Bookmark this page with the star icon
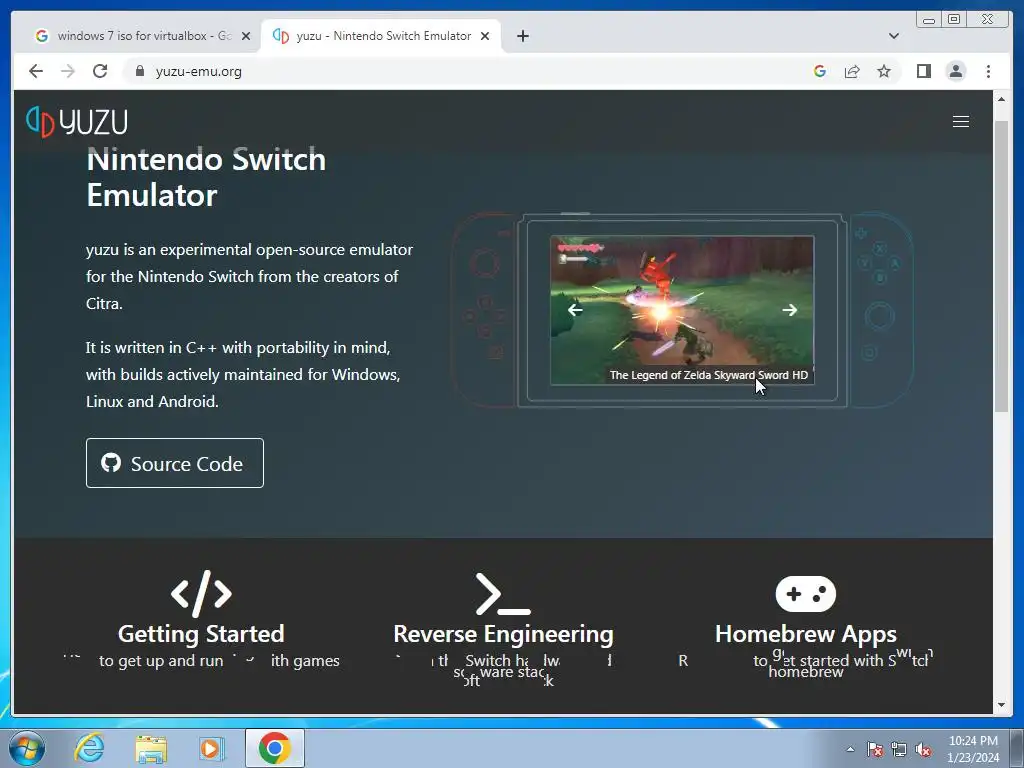This screenshot has width=1024, height=768. click(x=884, y=71)
